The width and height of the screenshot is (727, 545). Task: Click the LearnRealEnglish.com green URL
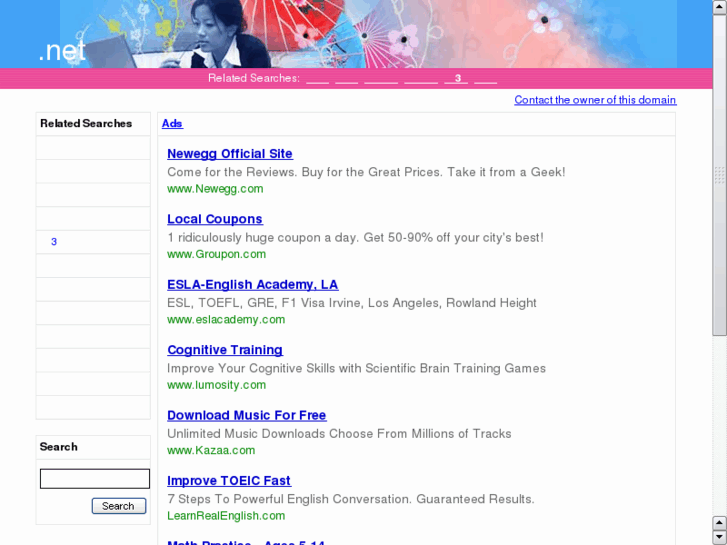[226, 516]
